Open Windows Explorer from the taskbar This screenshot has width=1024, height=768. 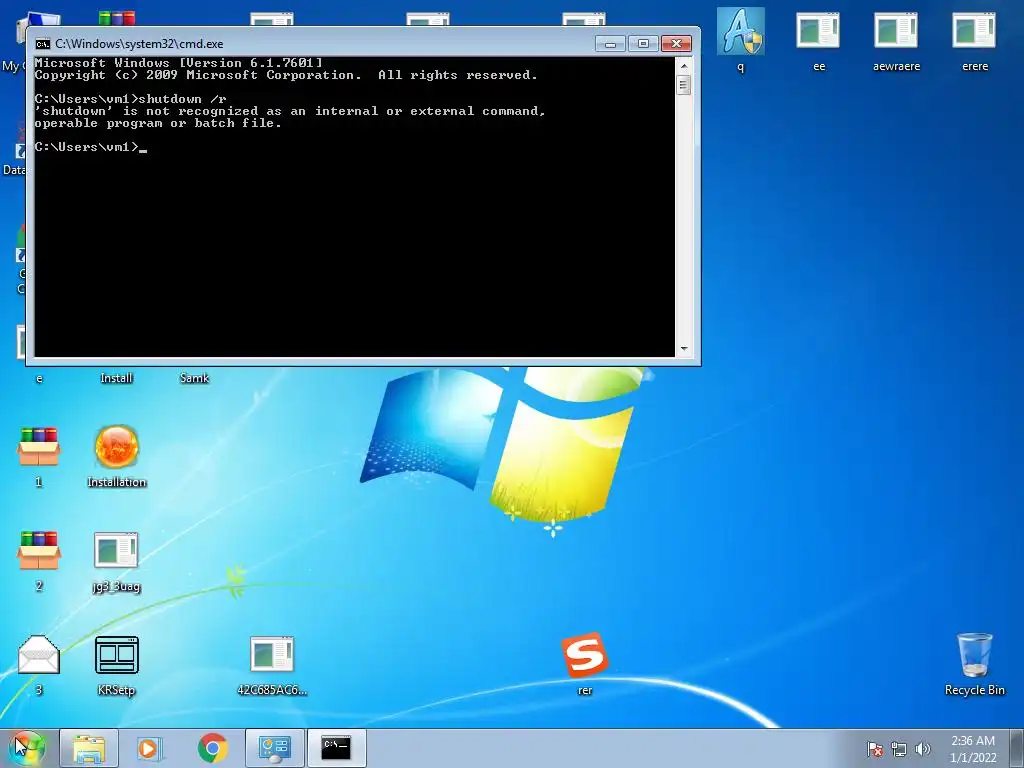[89, 748]
